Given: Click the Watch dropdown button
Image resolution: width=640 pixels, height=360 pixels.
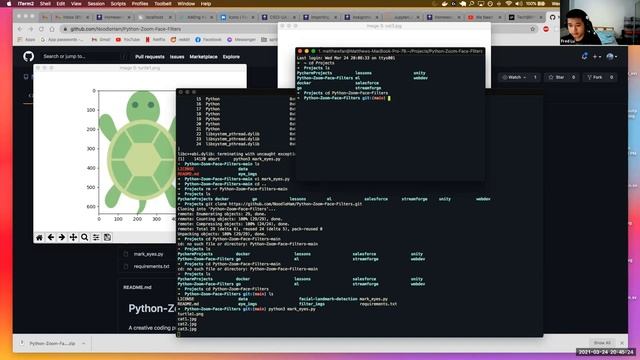Looking at the screenshot, I should [519, 77].
